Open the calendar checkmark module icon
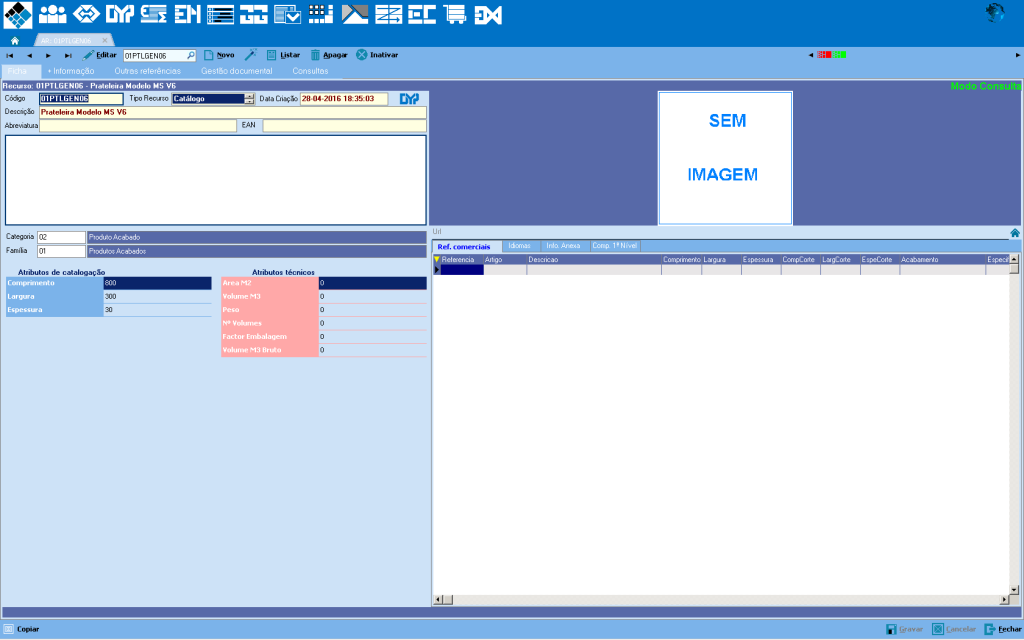The height and width of the screenshot is (640, 1024). [x=287, y=15]
